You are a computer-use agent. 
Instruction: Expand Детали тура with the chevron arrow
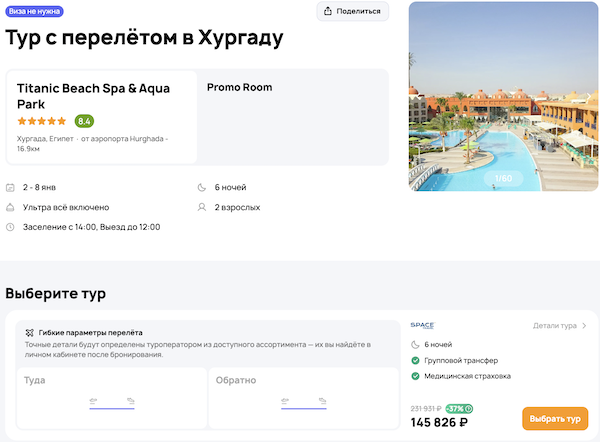(x=584, y=325)
